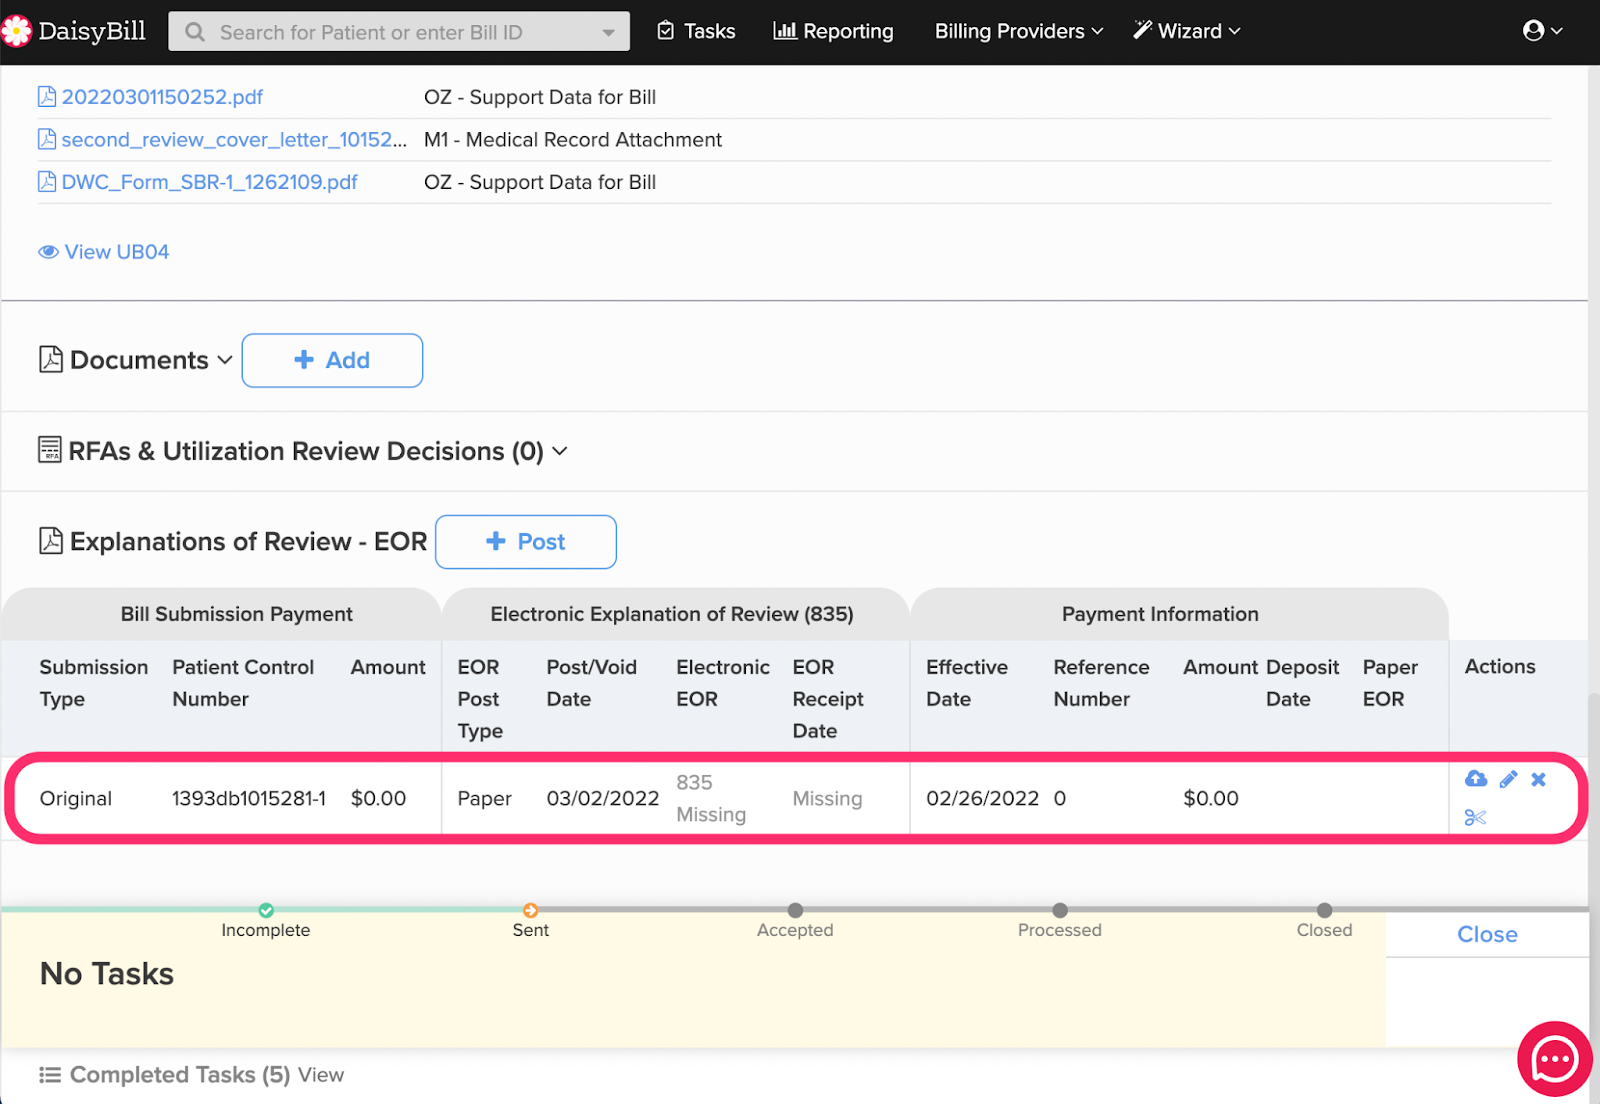
Task: Open the user account menu
Action: (1541, 31)
